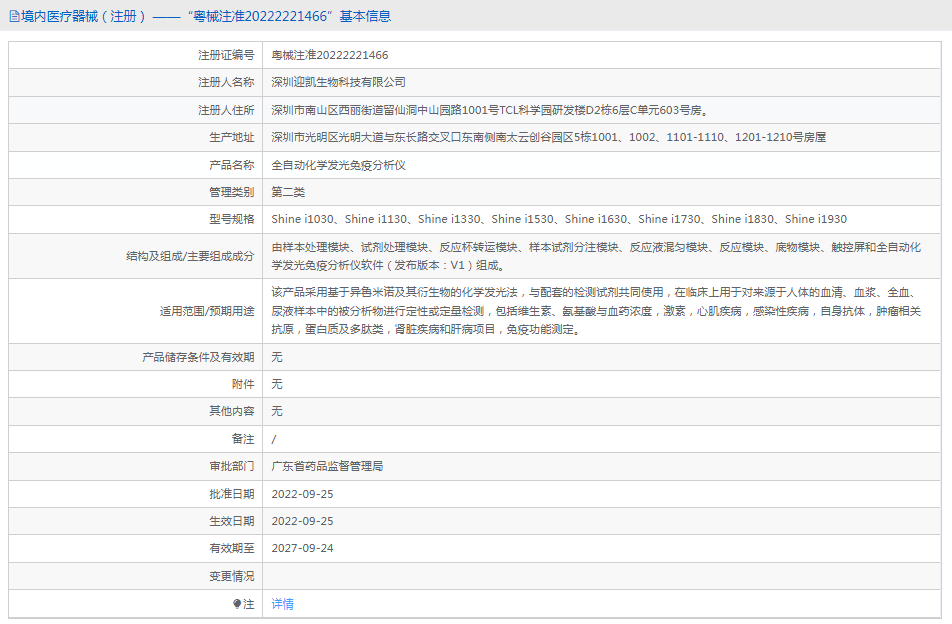Click the 有效期至 label
The height and width of the screenshot is (624, 952).
232,548
